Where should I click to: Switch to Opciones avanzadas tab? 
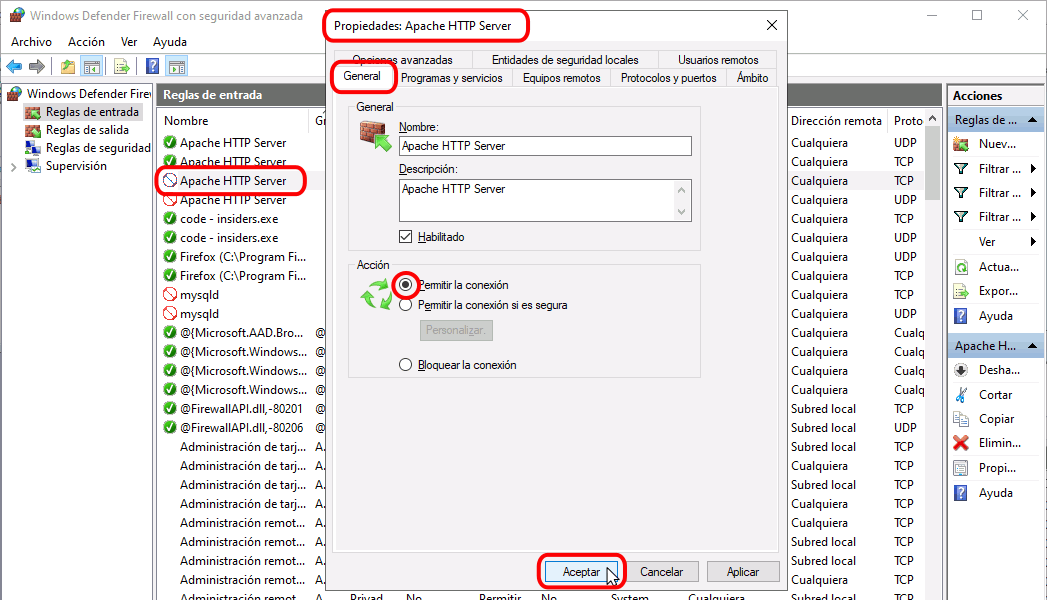[x=403, y=60]
